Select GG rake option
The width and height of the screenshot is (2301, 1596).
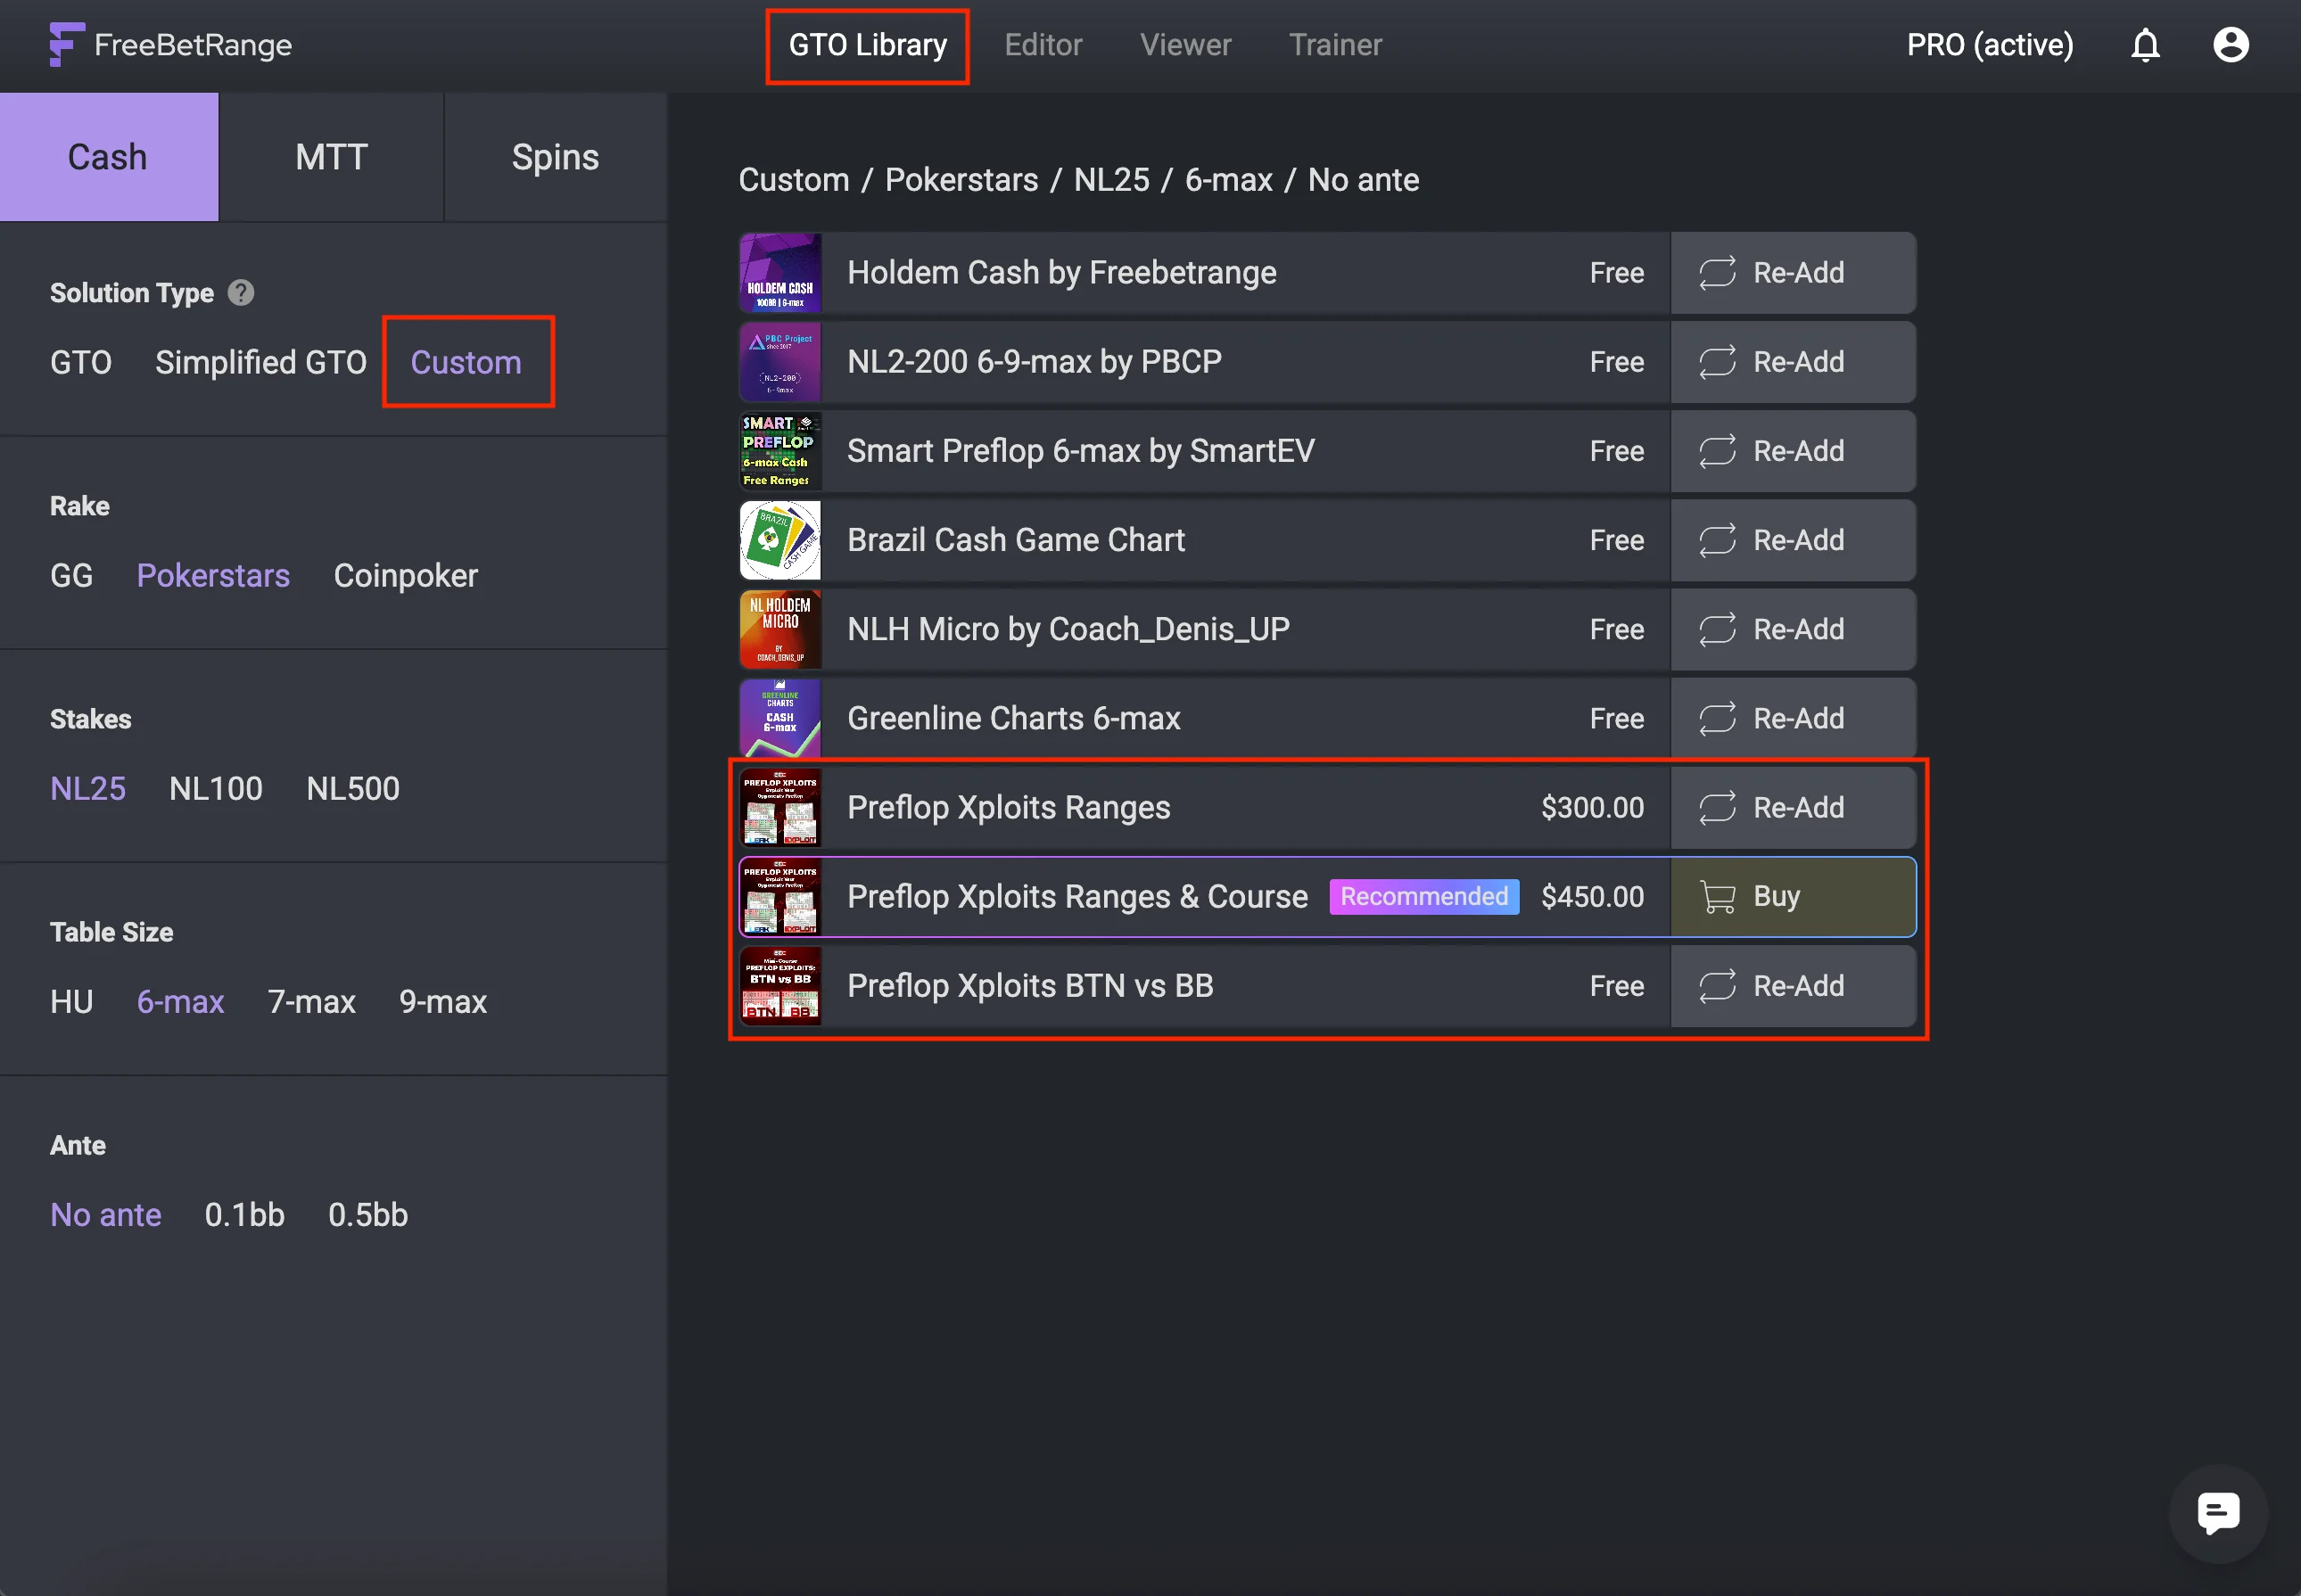tap(71, 575)
